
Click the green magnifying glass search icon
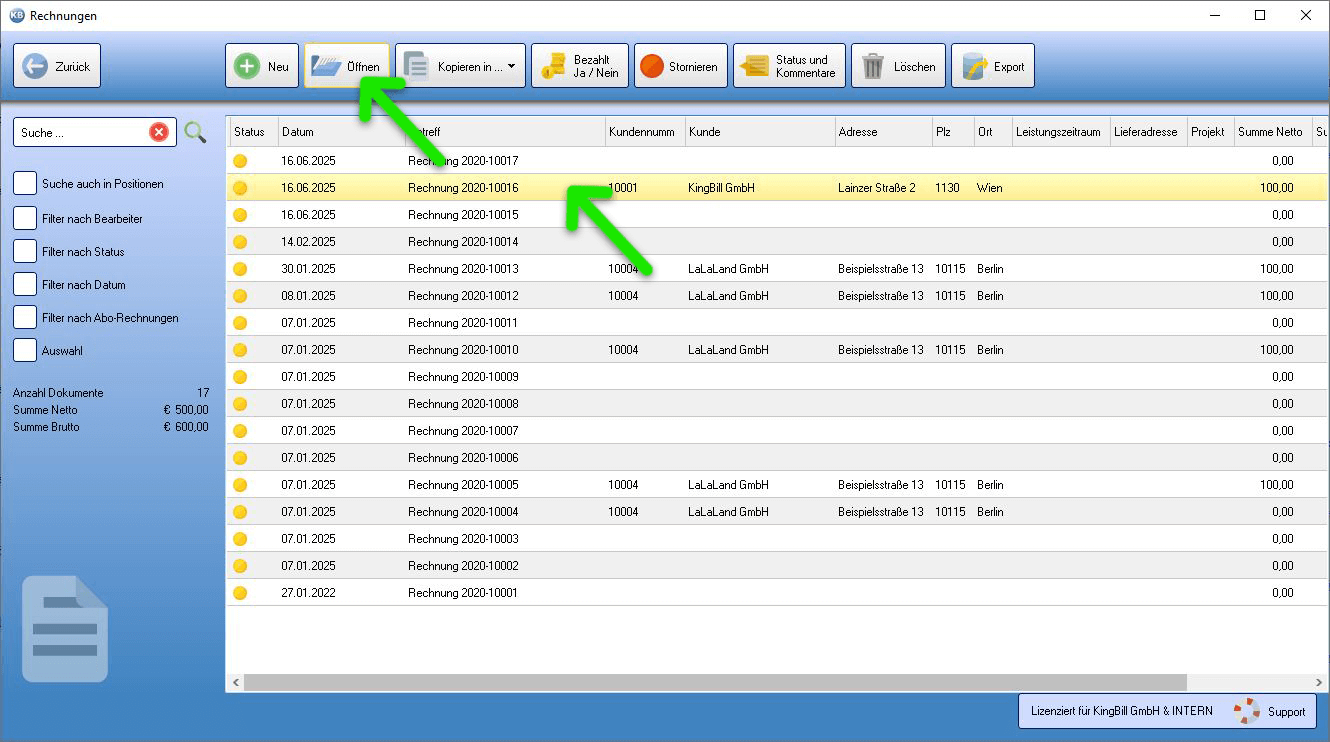click(195, 132)
